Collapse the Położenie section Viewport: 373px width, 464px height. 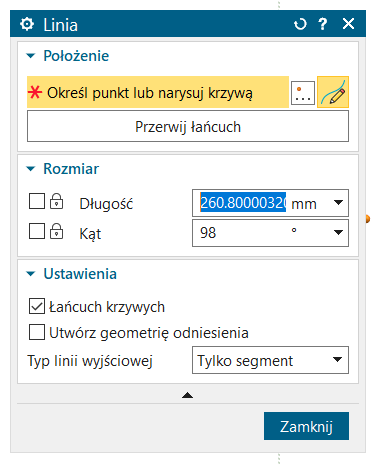tap(31, 56)
